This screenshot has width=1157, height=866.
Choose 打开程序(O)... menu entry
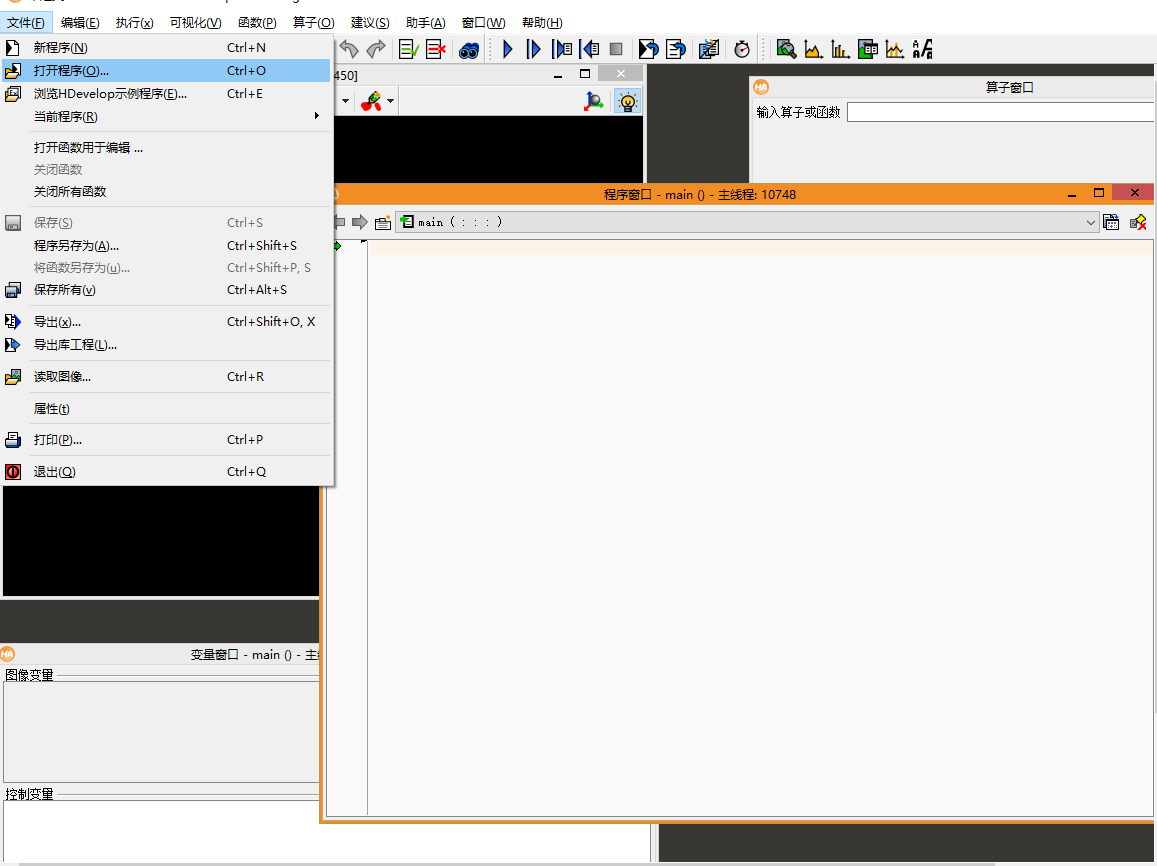point(166,71)
